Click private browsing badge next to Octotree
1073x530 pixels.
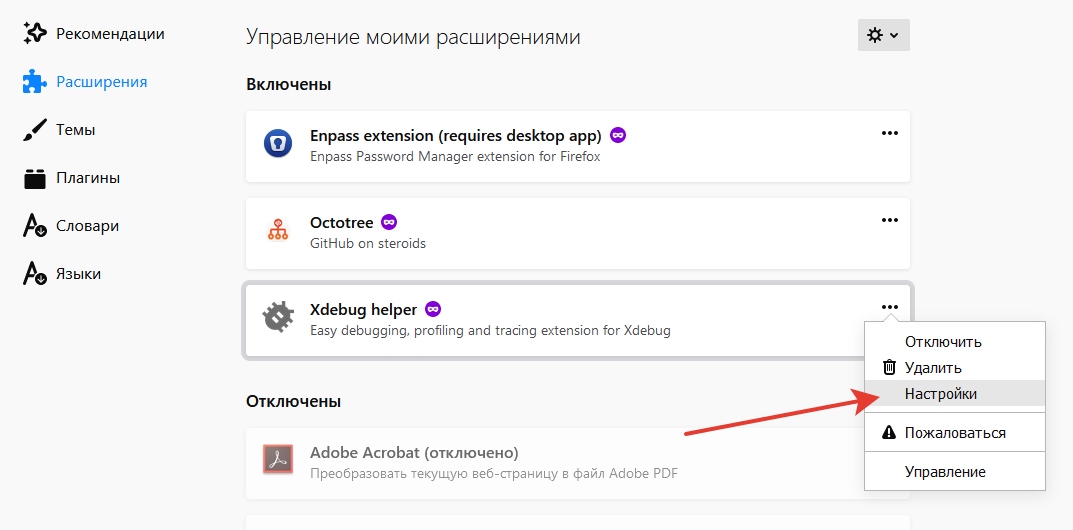pyautogui.click(x=389, y=222)
